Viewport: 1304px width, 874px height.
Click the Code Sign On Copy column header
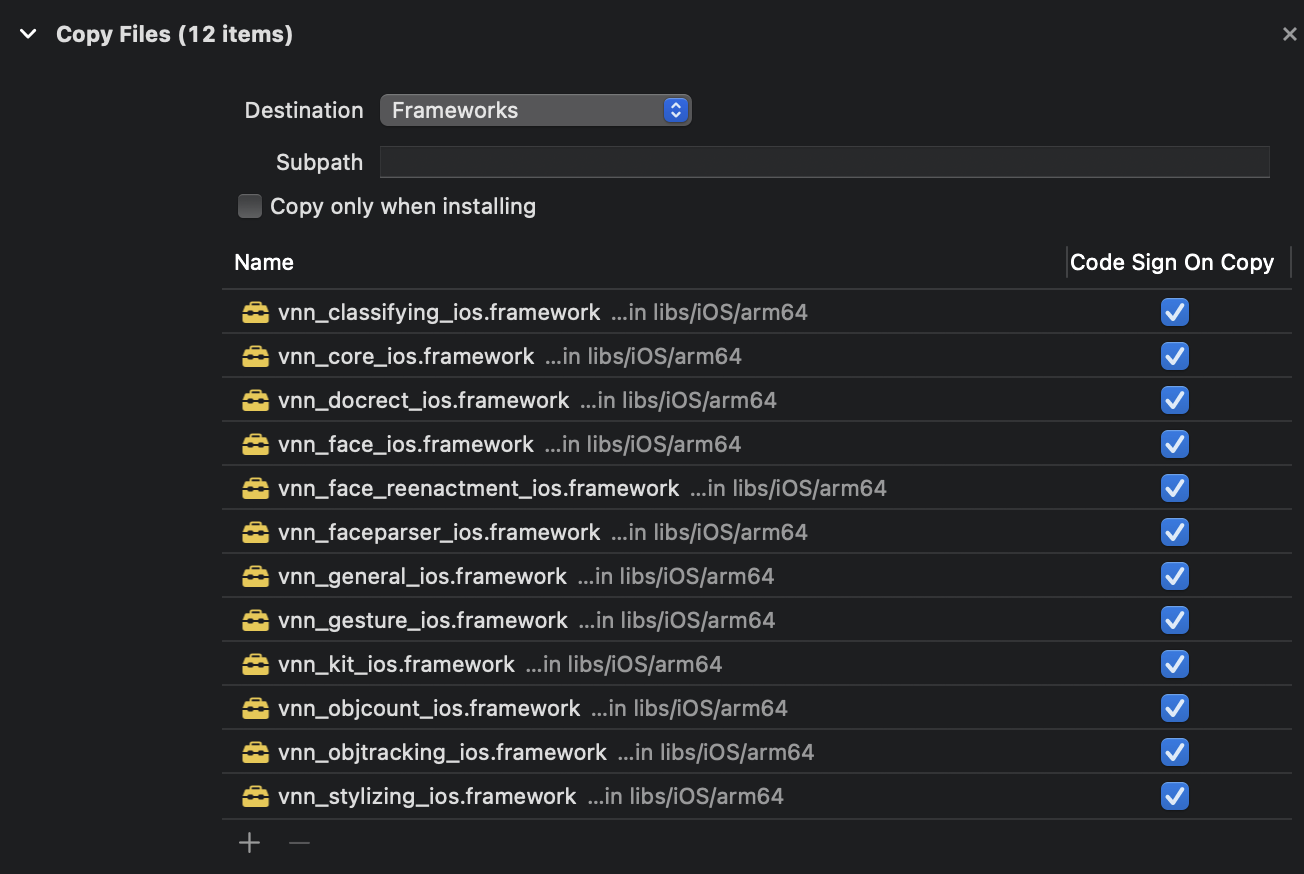[1172, 263]
